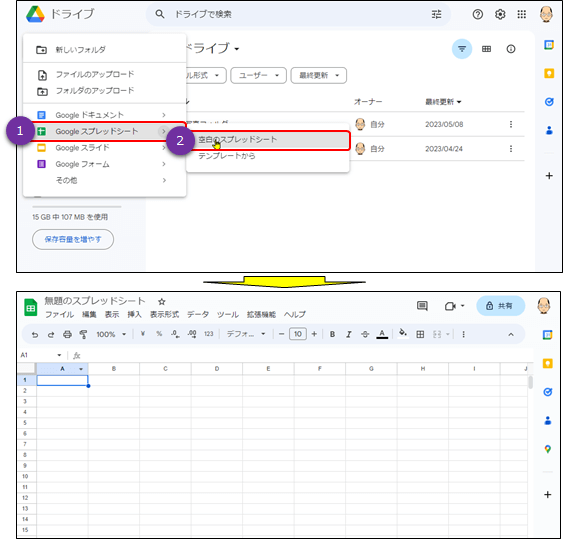Sort by 最終更新 column header
This screenshot has width=563, height=539.
443,102
